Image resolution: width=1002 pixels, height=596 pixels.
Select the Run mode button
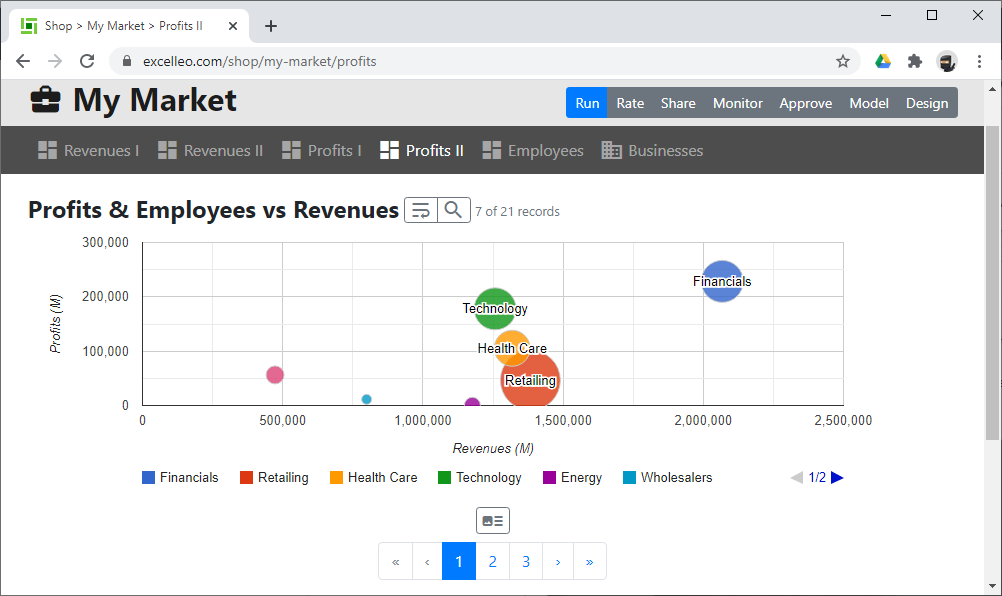[x=587, y=103]
